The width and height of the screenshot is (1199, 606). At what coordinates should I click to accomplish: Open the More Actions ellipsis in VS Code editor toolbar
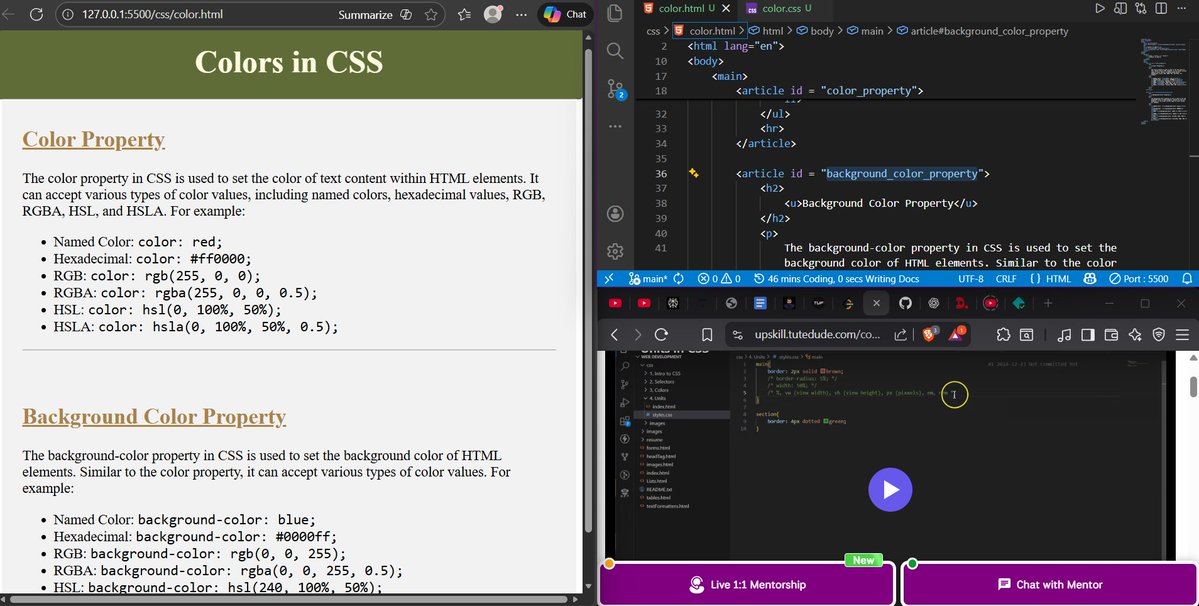coord(1182,8)
